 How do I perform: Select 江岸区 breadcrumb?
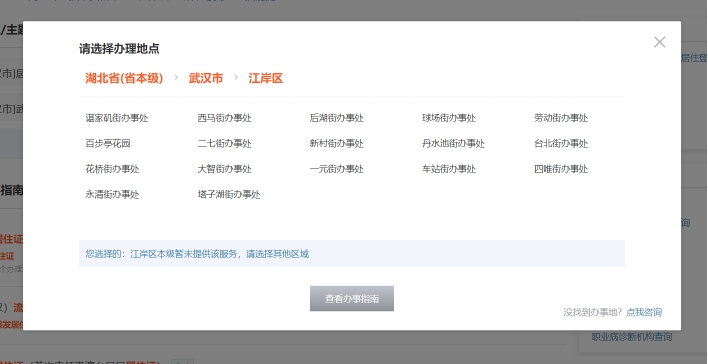[x=266, y=78]
